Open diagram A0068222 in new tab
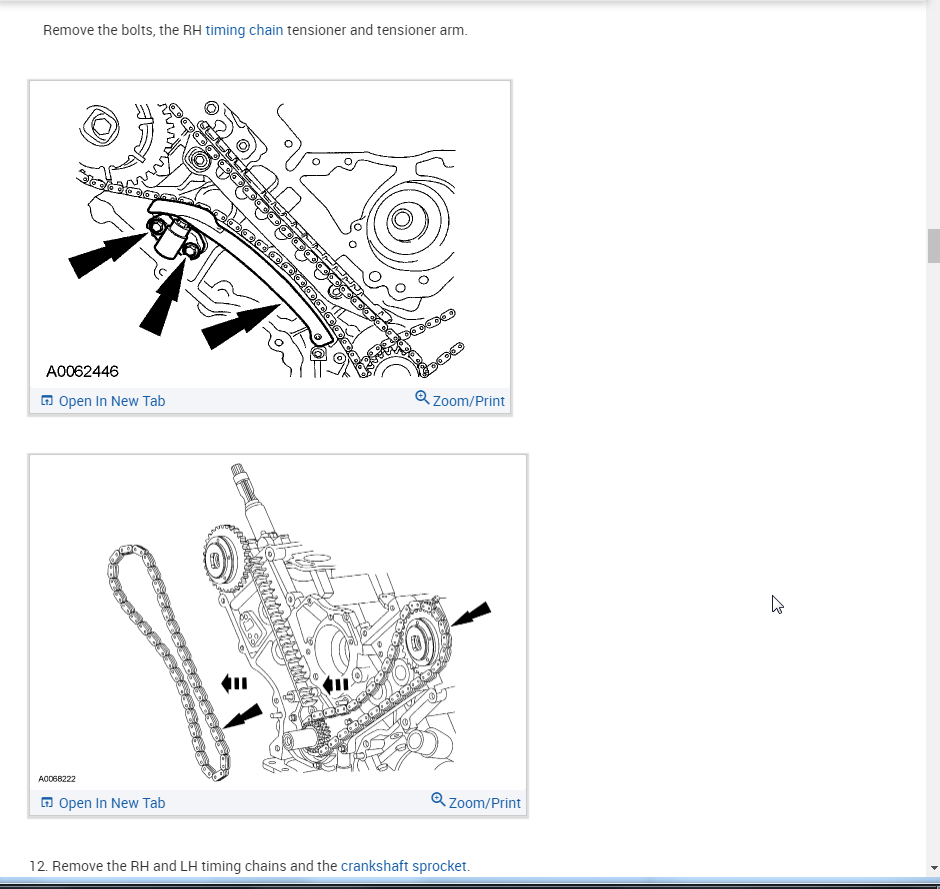This screenshot has width=940, height=889. tap(112, 803)
